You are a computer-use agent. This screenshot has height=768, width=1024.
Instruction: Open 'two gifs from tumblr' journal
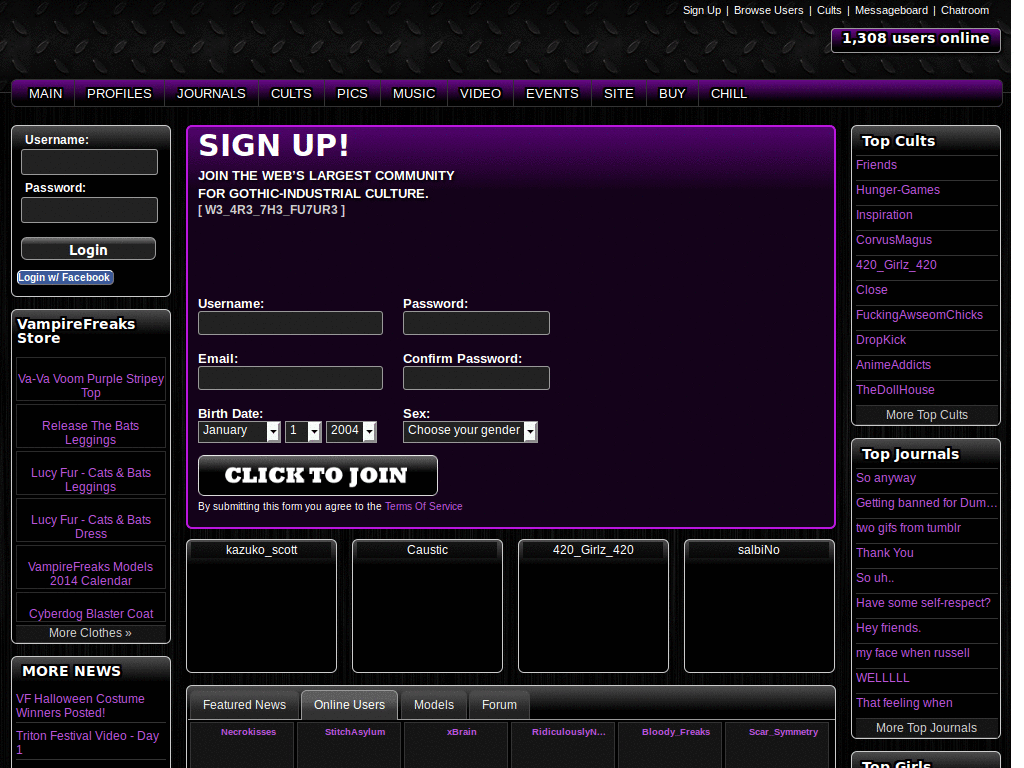[908, 528]
